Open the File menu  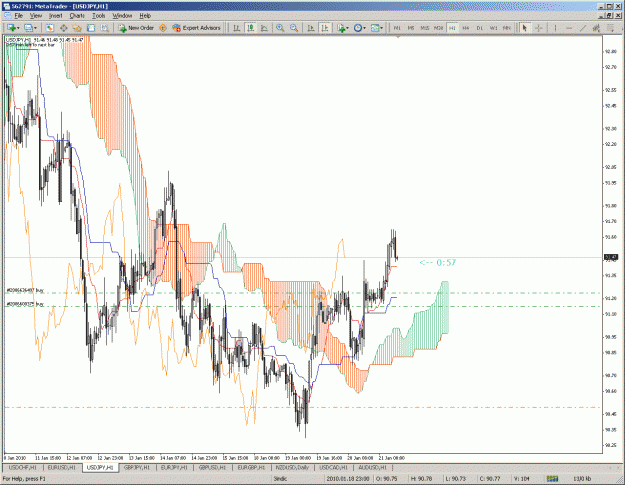tap(19, 16)
